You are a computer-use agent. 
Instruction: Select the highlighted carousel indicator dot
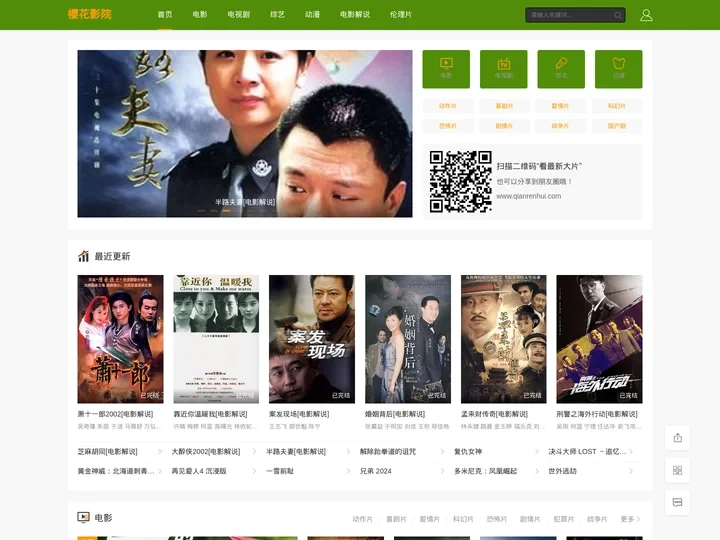point(226,211)
